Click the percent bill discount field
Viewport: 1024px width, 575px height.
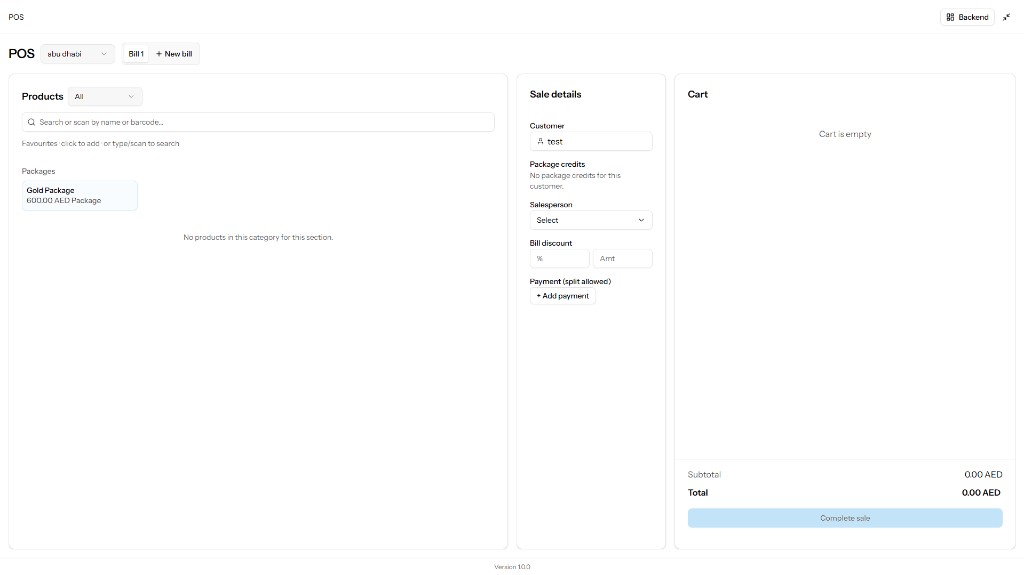pos(559,259)
